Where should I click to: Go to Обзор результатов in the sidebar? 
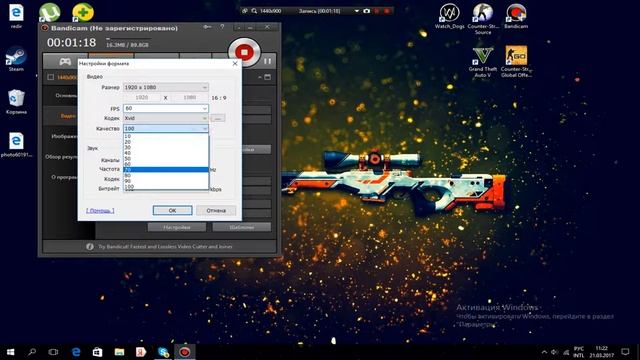[61, 157]
